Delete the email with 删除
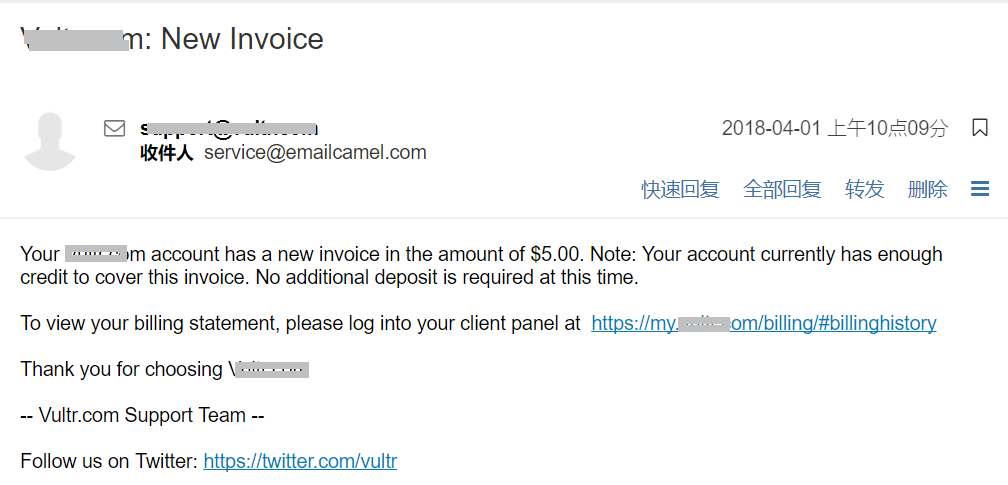 click(928, 189)
